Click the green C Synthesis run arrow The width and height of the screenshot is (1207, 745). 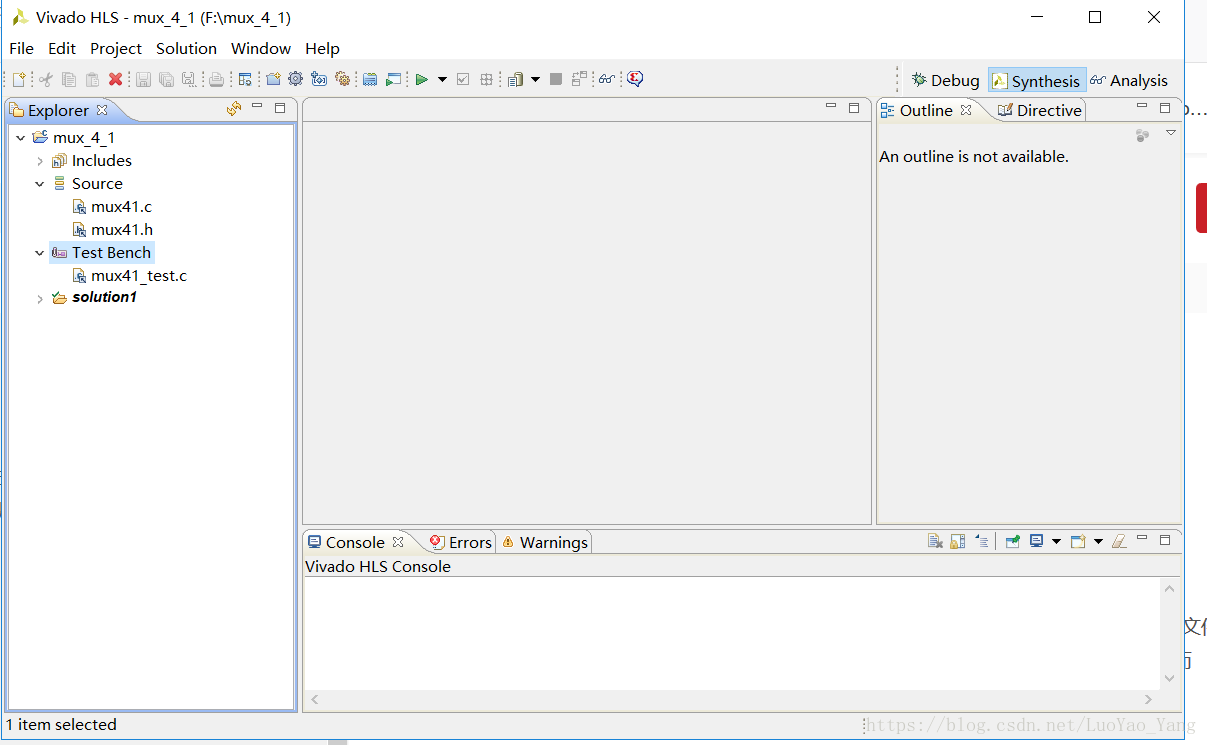pyautogui.click(x=421, y=79)
